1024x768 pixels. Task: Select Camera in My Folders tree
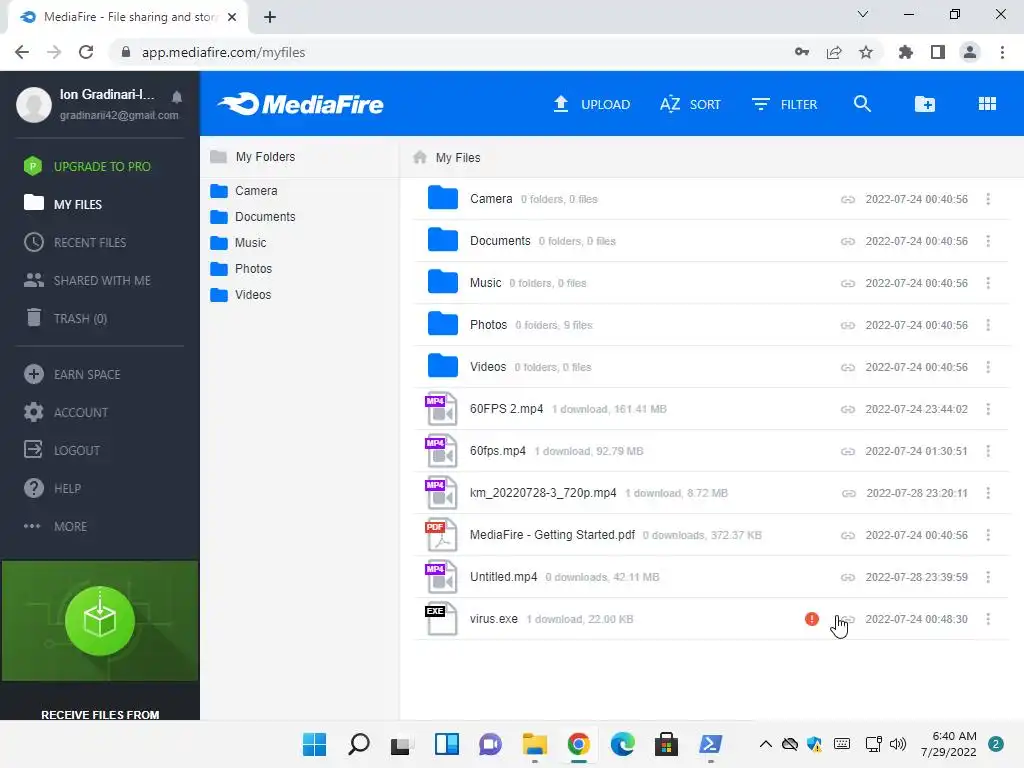244,191
